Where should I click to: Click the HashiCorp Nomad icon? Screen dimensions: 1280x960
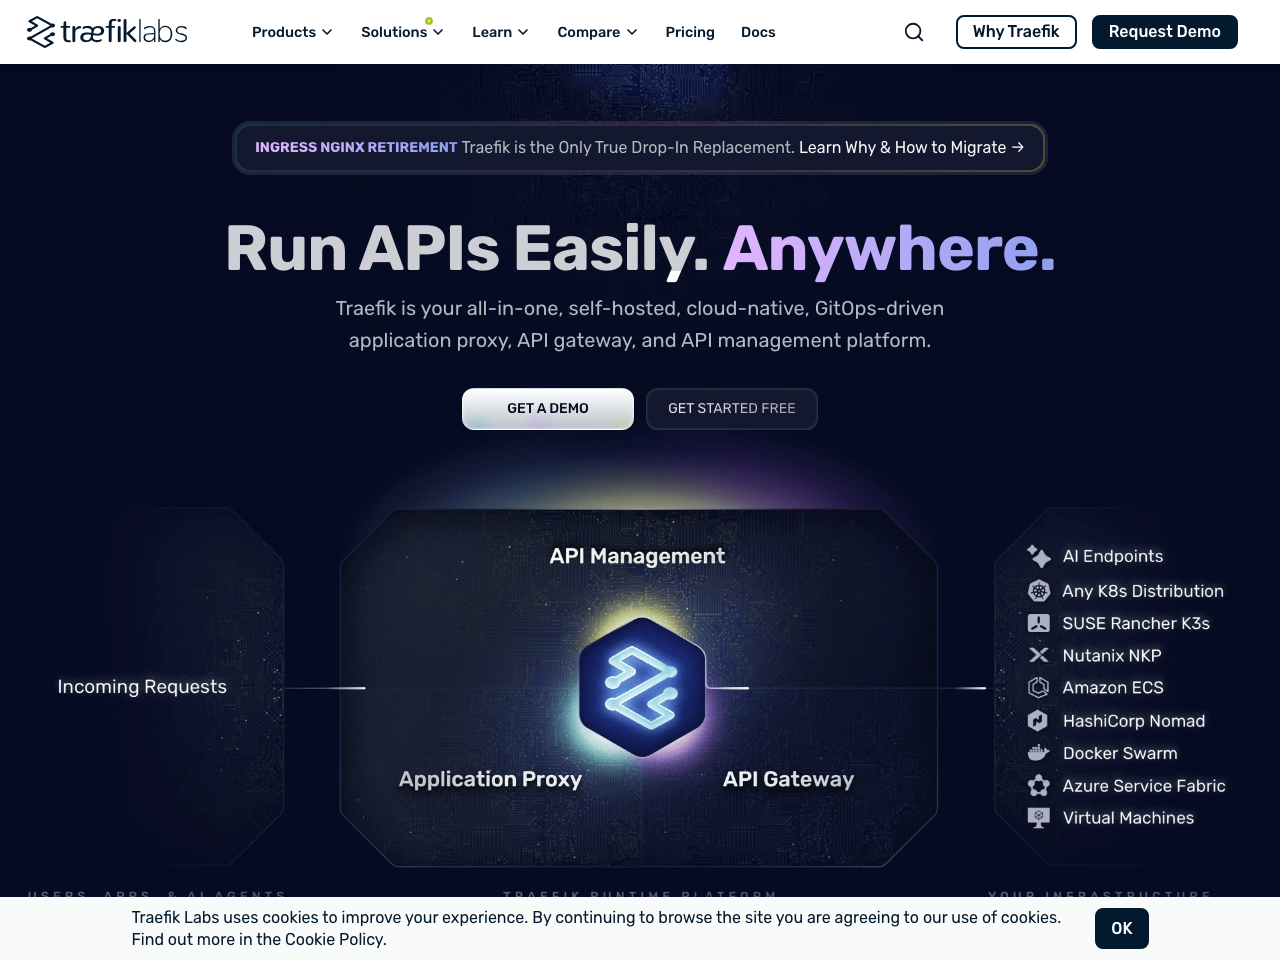pos(1037,720)
